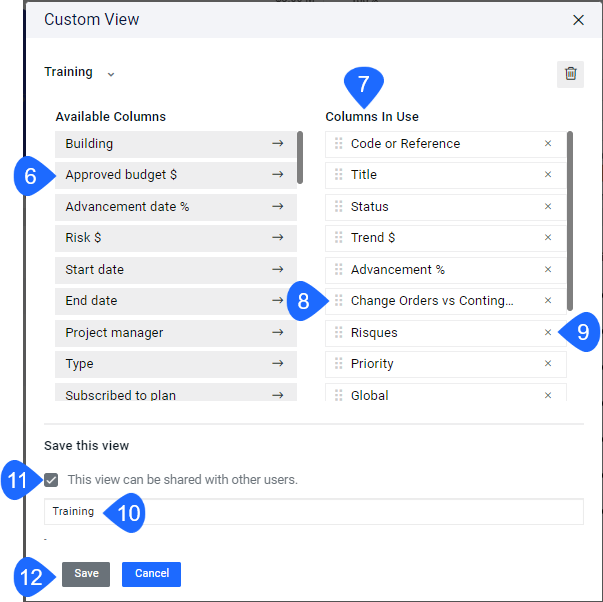Click the Columns In Use scrollbar
The height and width of the screenshot is (602, 603).
point(570,221)
